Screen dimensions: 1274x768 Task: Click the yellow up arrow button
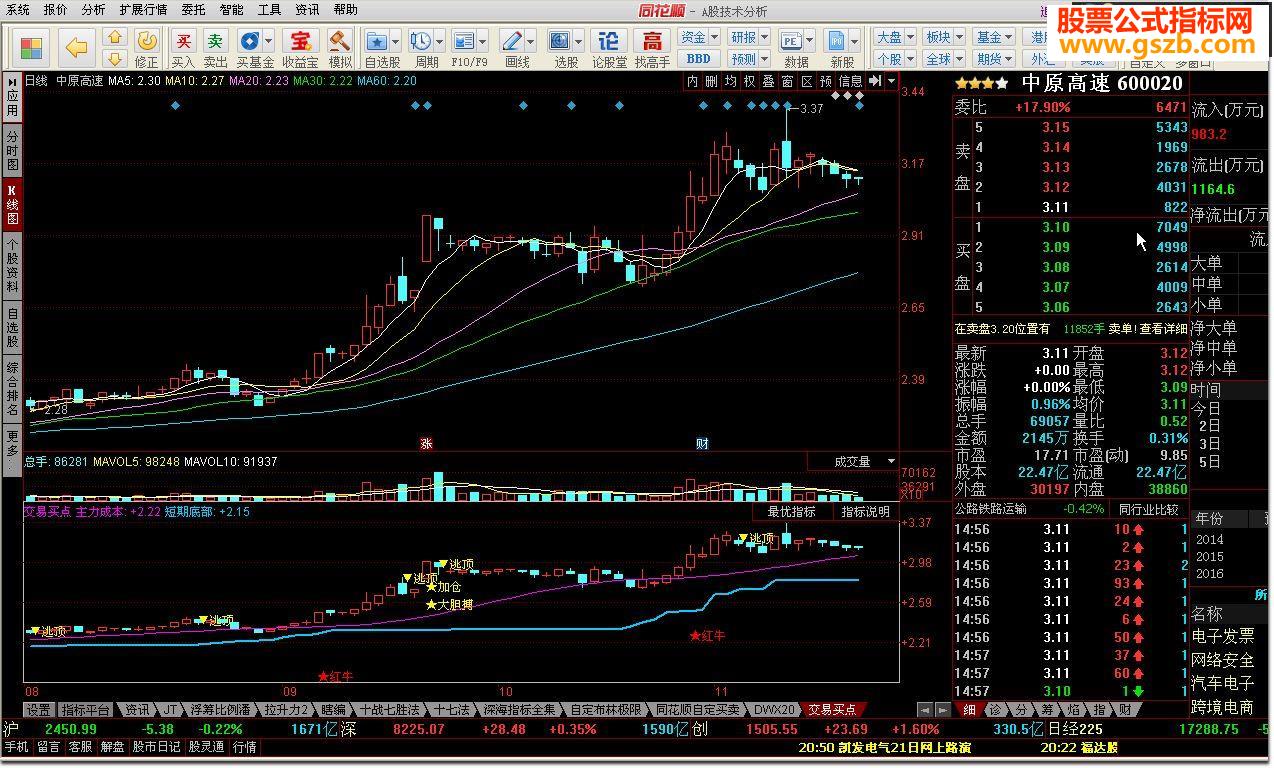115,37
